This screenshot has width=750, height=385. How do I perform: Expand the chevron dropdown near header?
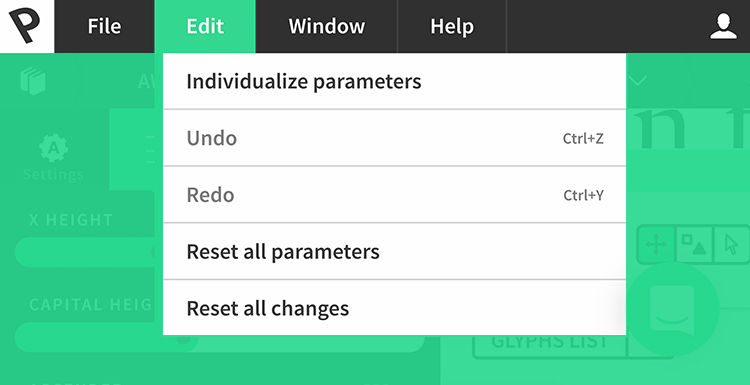638,81
